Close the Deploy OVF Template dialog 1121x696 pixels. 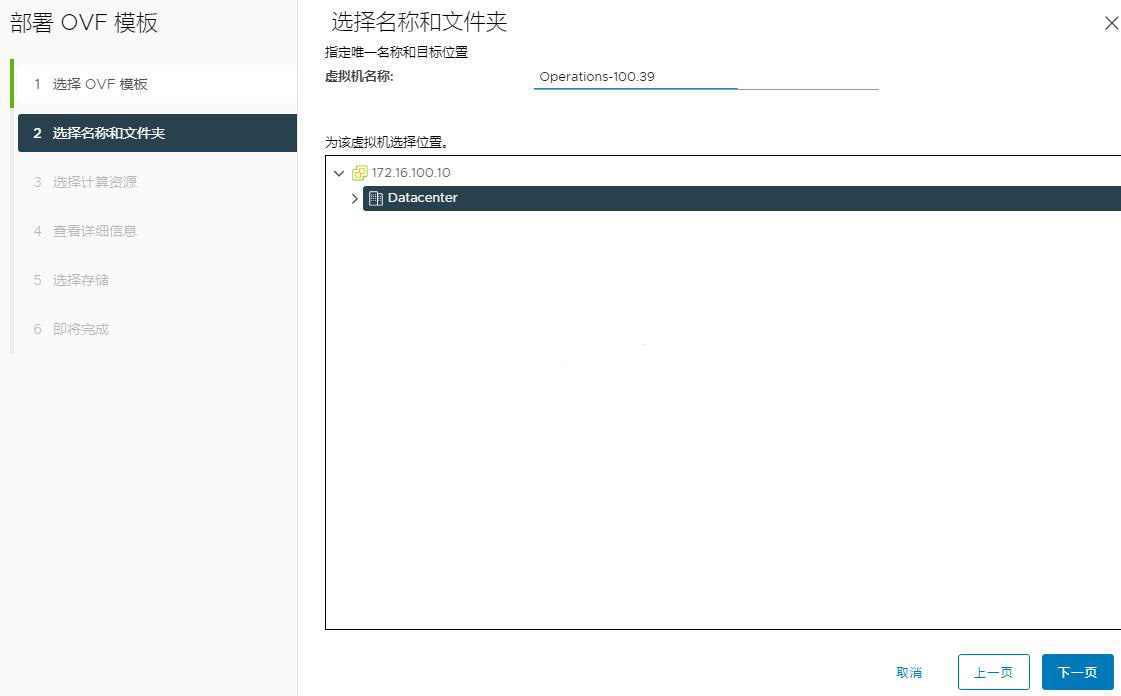[1110, 23]
